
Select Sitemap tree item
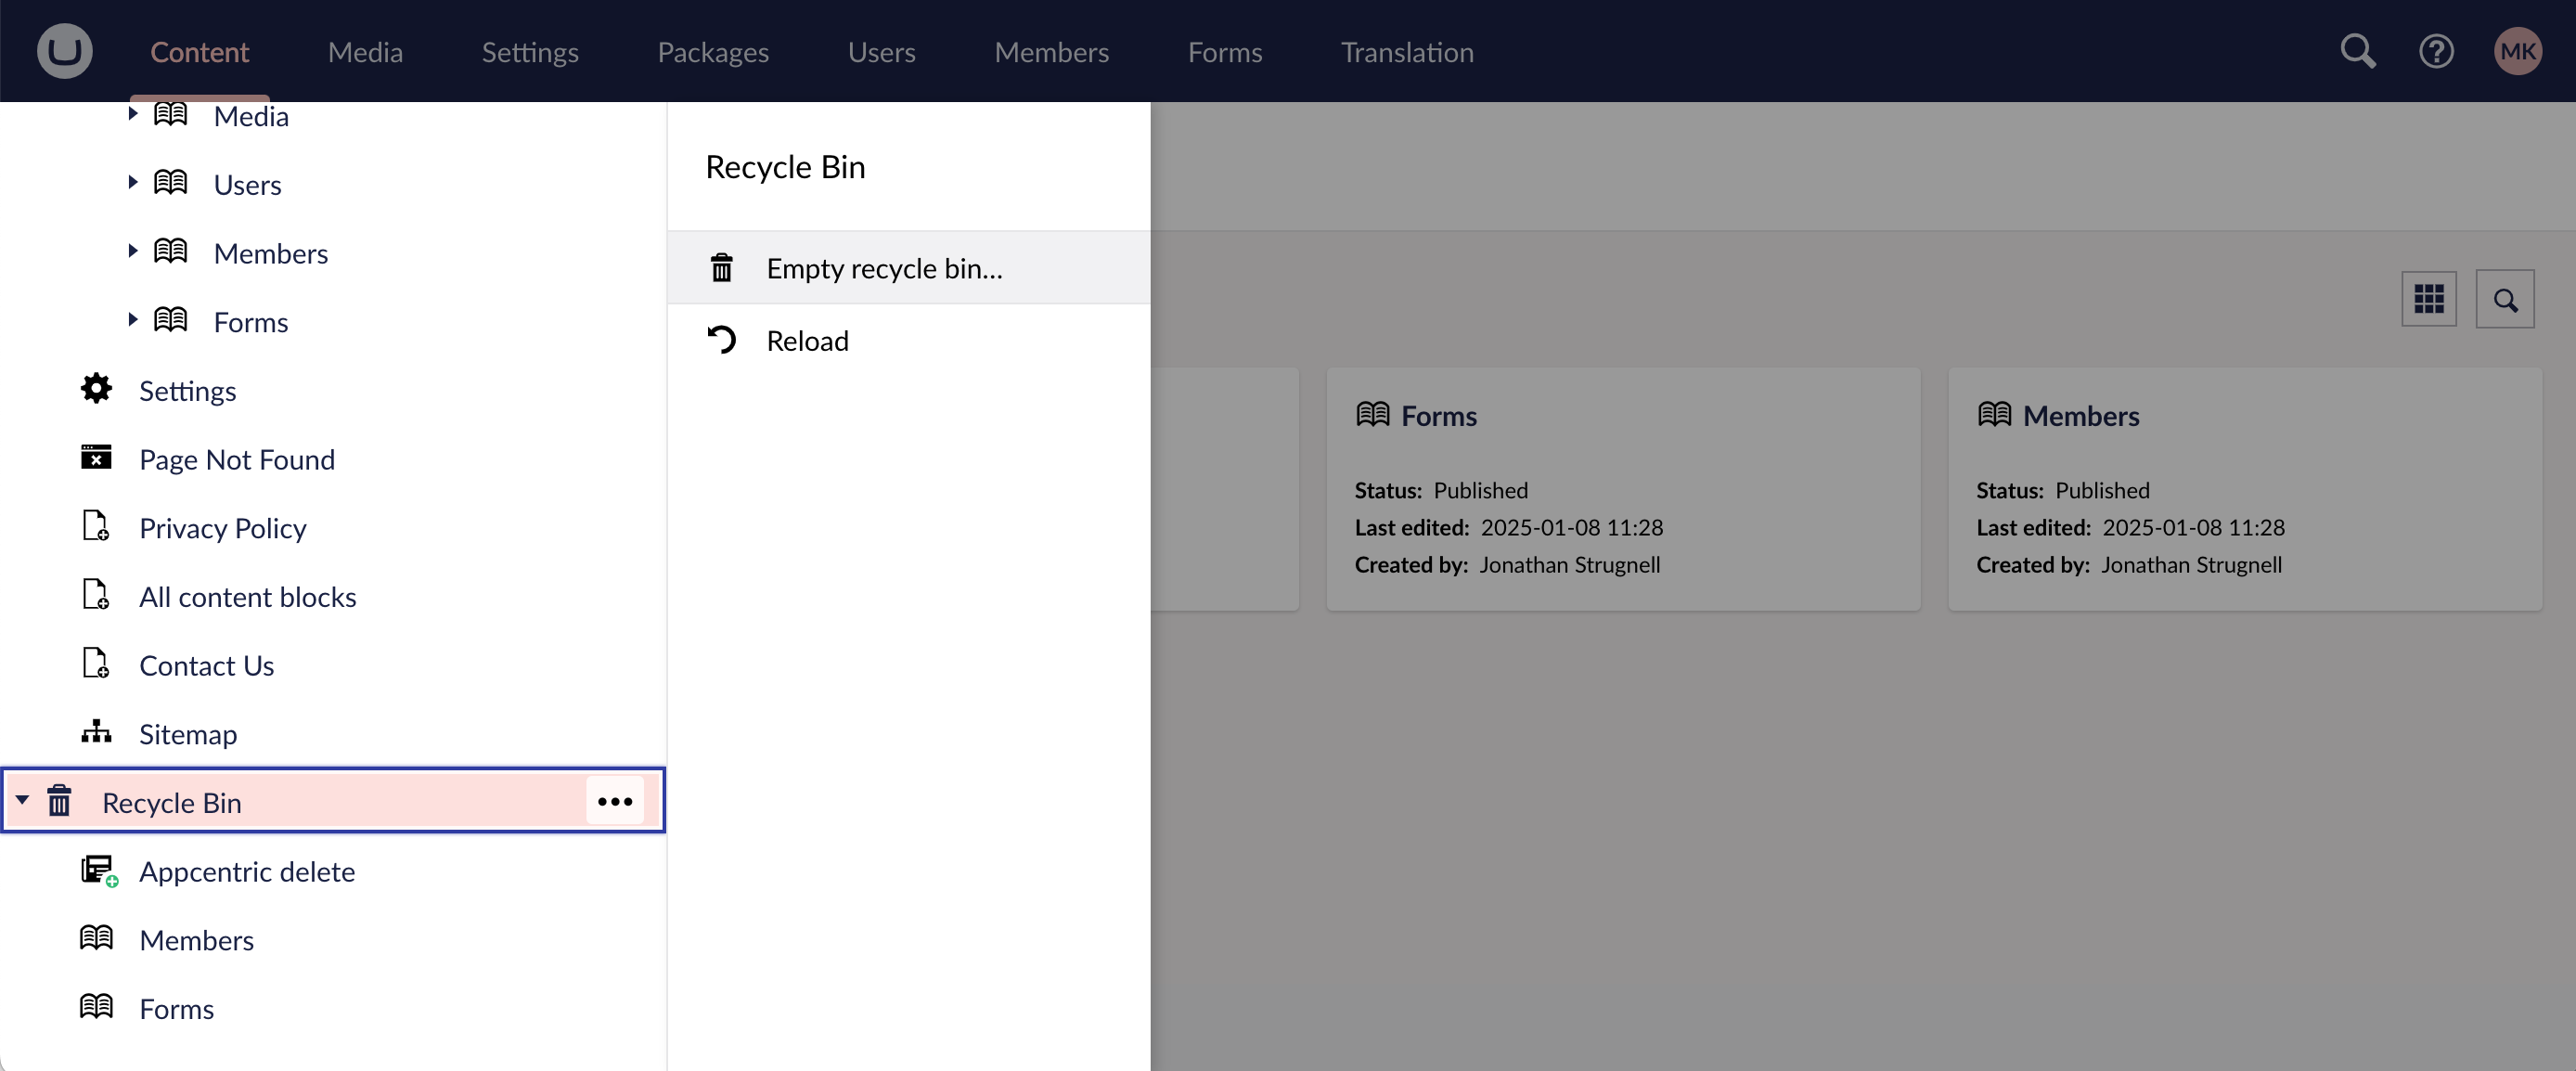pyautogui.click(x=188, y=734)
